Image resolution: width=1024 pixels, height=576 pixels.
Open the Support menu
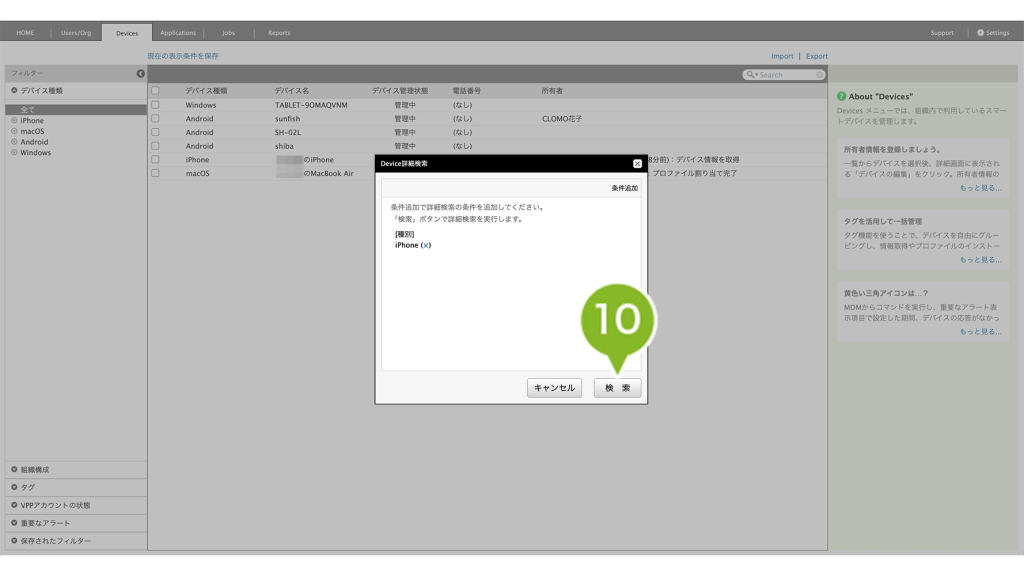(942, 33)
